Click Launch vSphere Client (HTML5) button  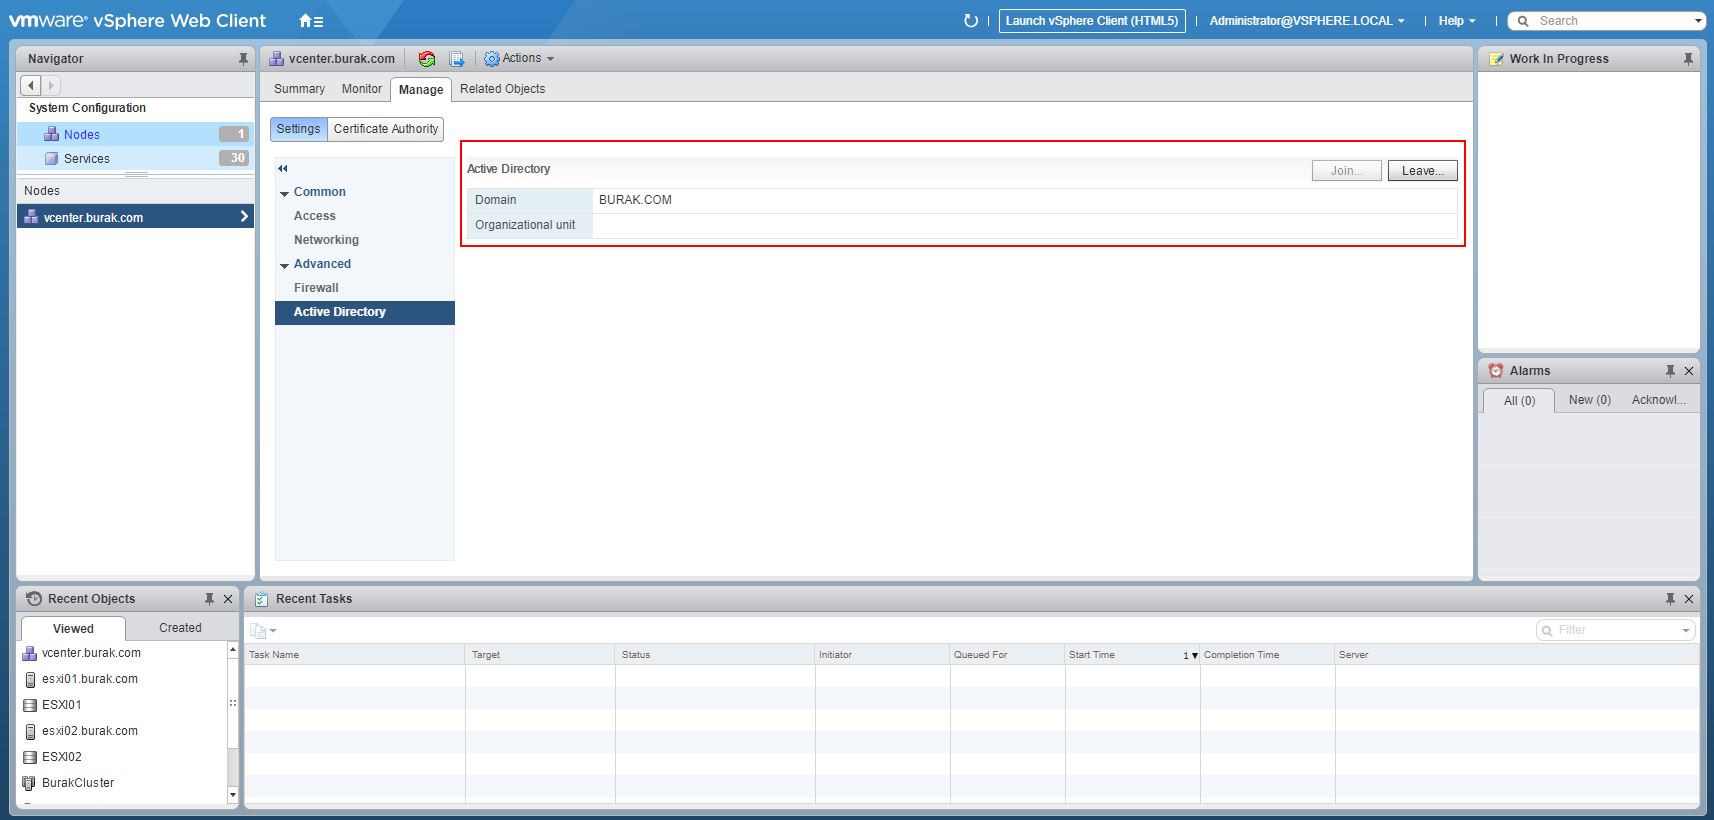[x=1091, y=20]
